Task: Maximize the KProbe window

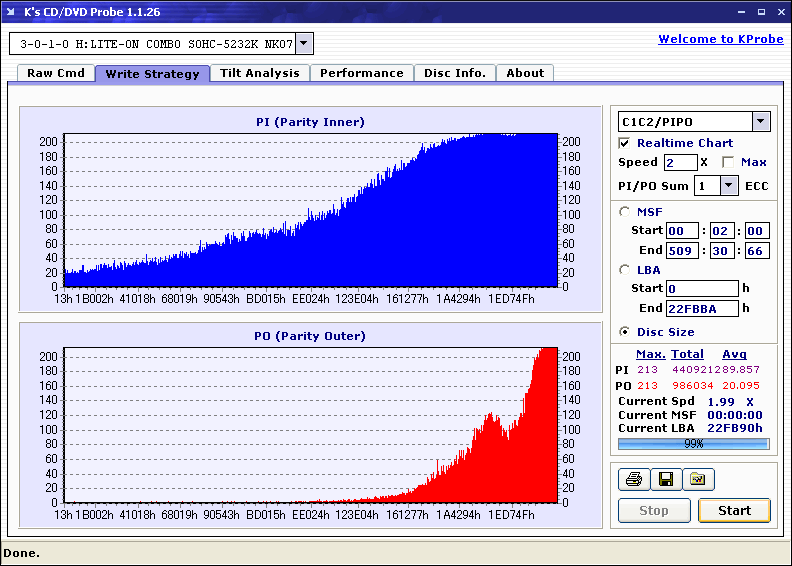Action: [x=761, y=12]
